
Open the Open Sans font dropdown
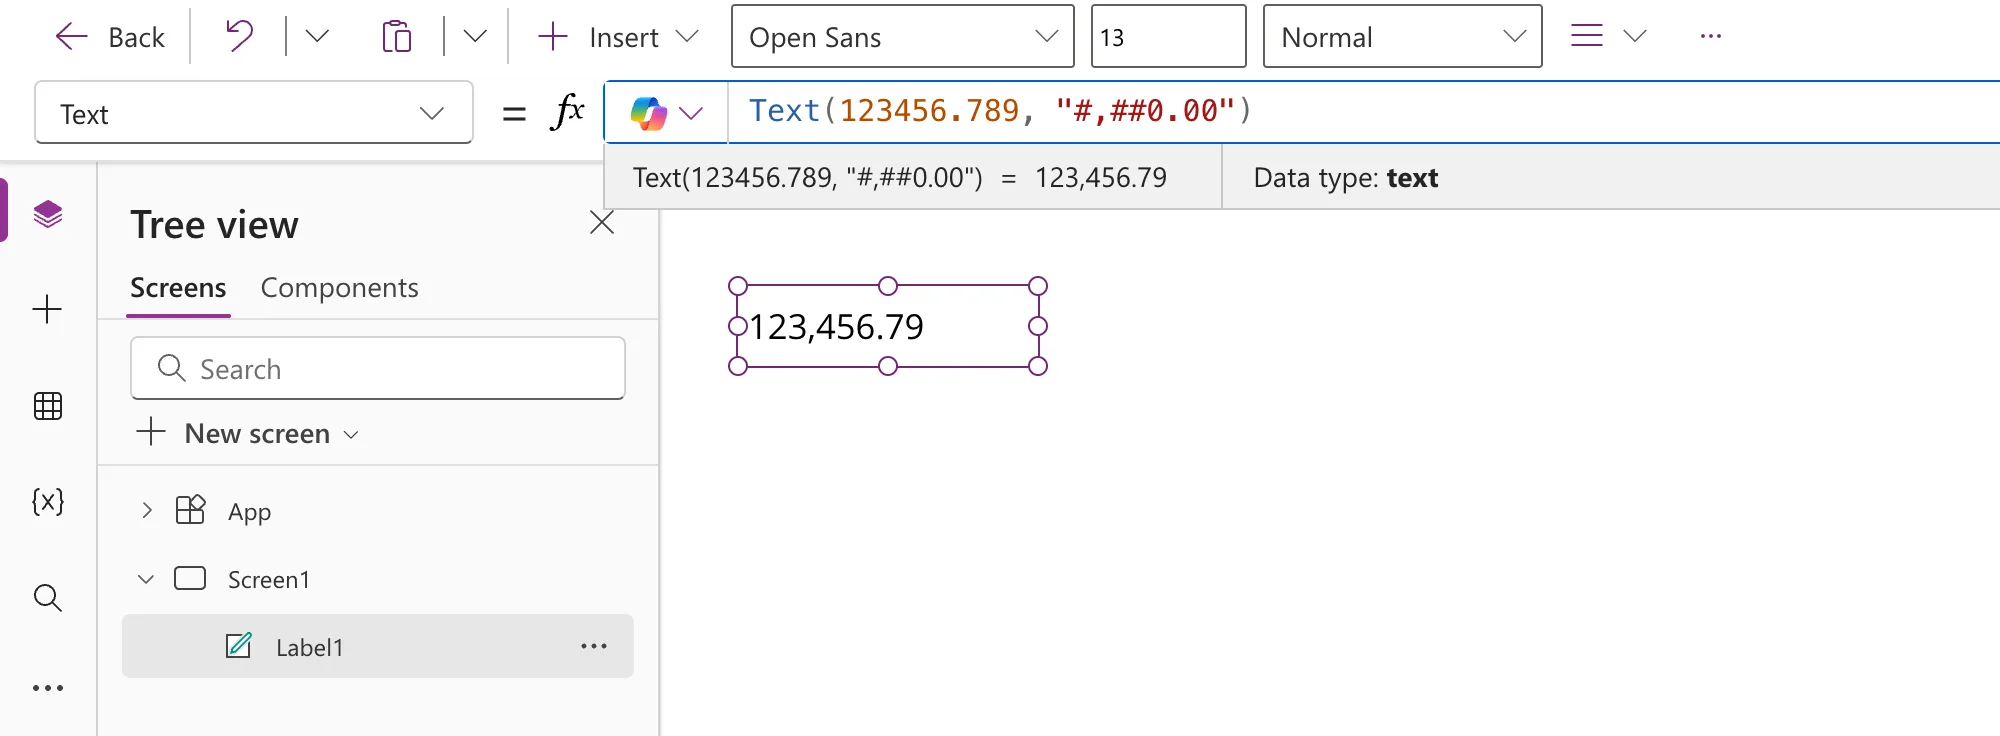tap(903, 37)
